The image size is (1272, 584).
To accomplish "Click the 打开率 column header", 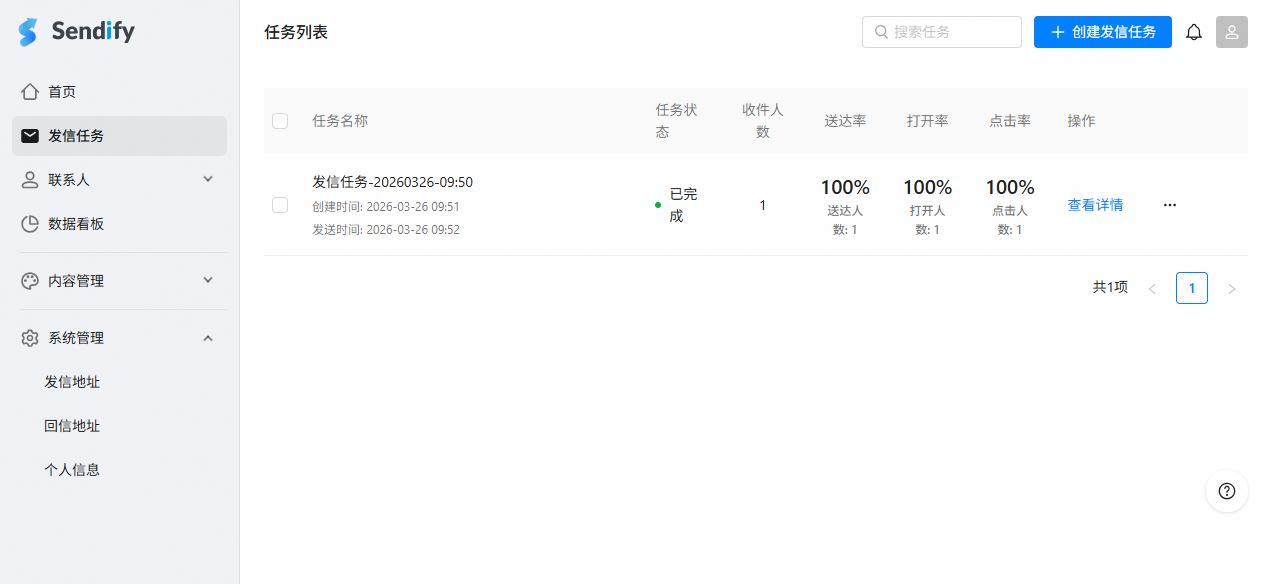I will coord(928,121).
